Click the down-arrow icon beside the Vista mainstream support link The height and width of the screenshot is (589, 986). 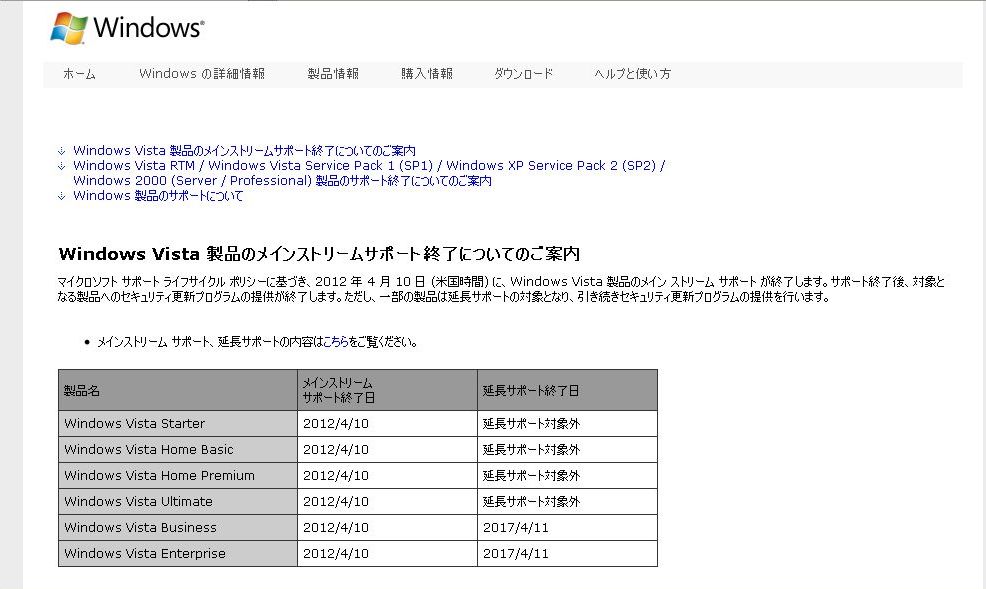pyautogui.click(x=62, y=151)
